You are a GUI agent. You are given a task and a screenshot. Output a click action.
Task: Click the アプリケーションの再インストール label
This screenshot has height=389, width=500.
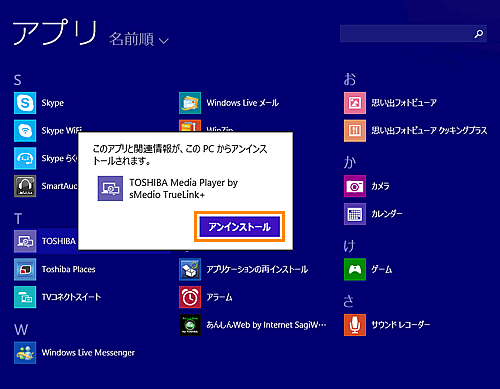tap(257, 269)
